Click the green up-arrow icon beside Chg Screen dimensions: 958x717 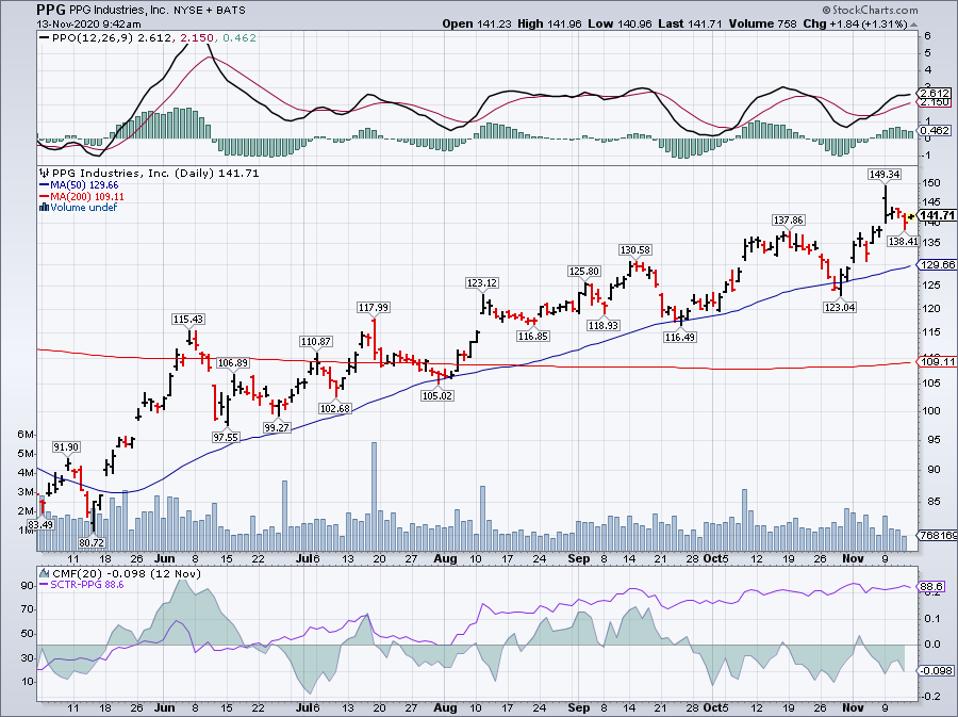click(914, 24)
